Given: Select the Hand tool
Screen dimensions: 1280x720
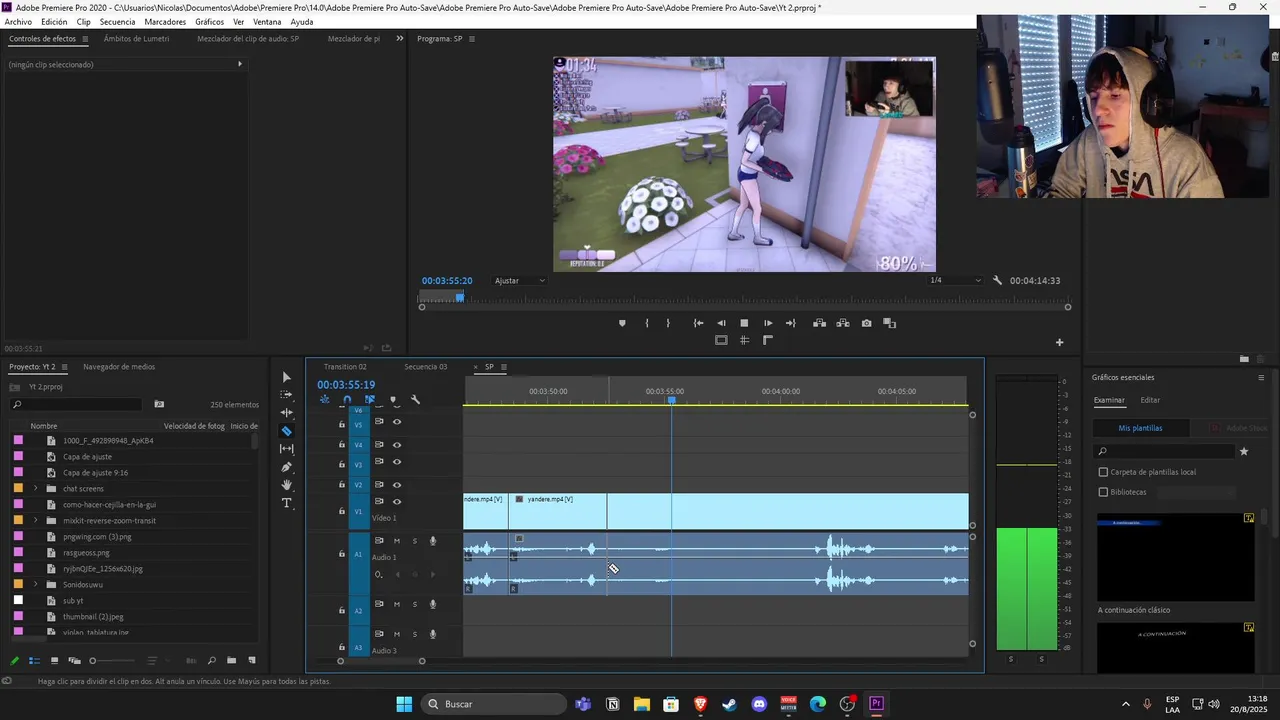Looking at the screenshot, I should 287,485.
